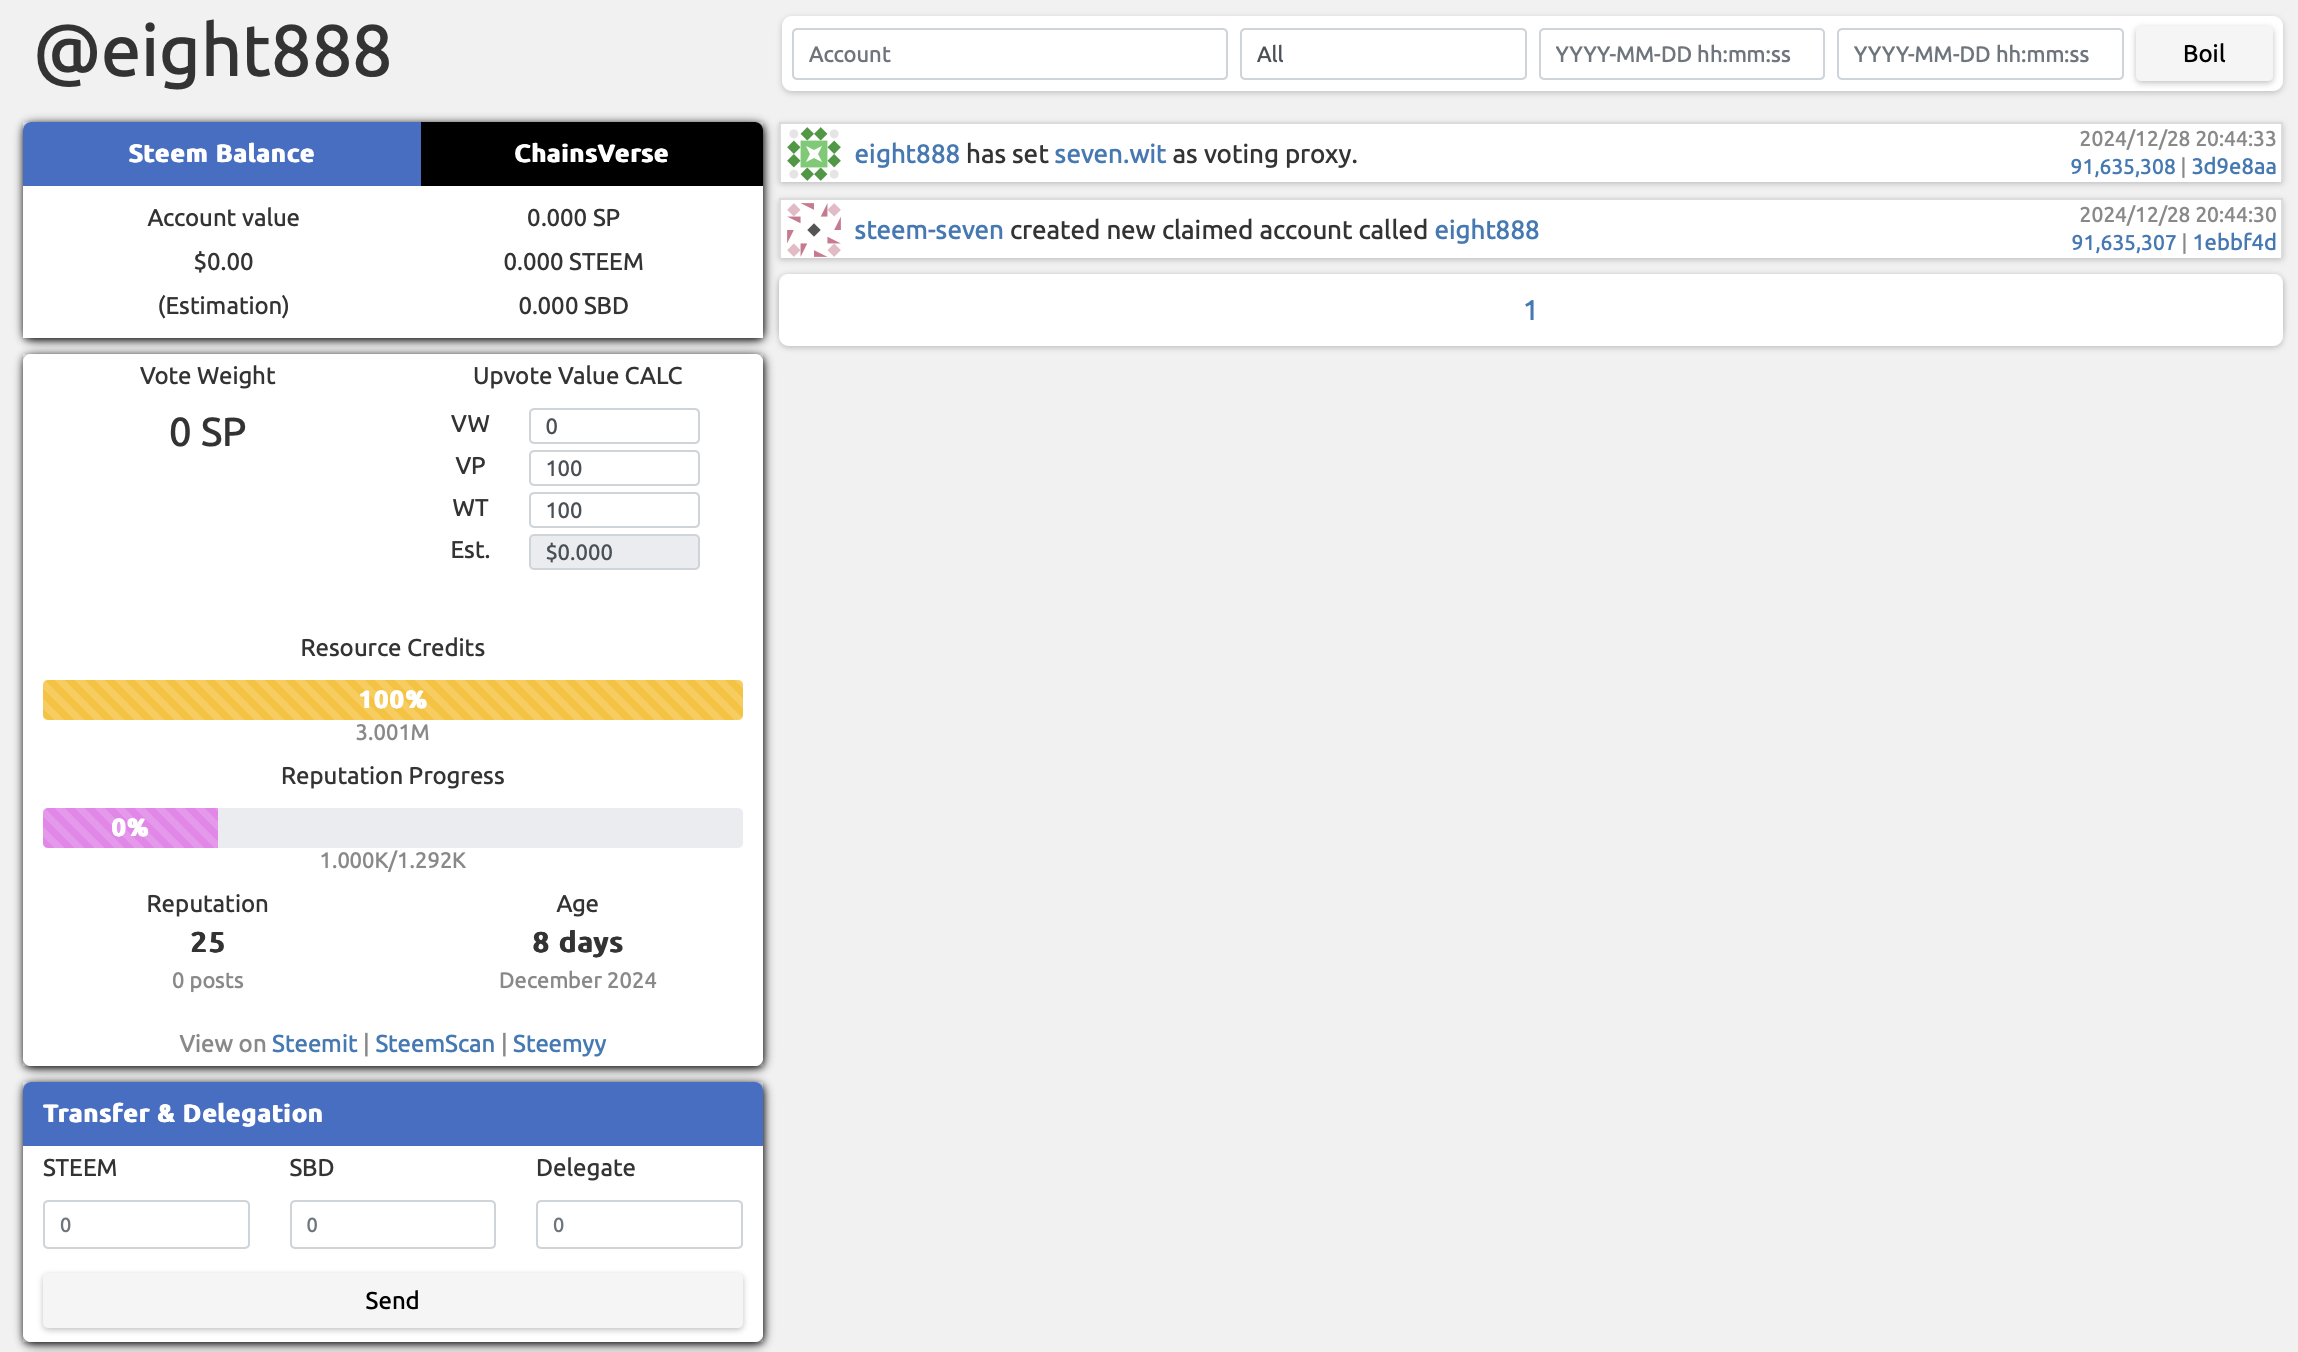Go to page 1 of history

1529,310
